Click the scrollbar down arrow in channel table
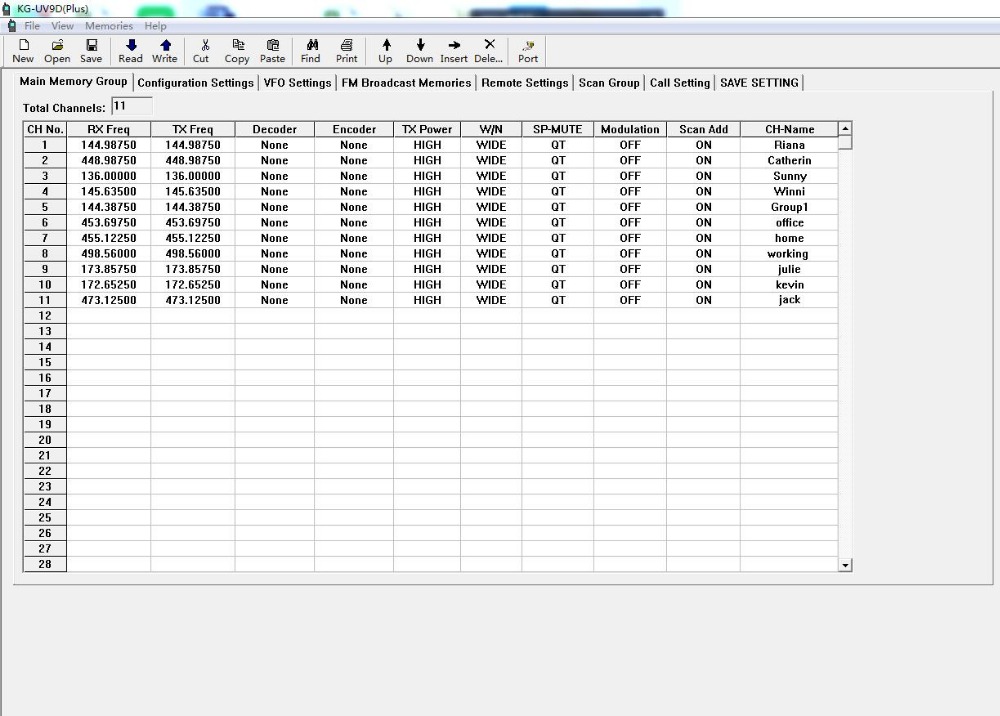 [x=845, y=565]
